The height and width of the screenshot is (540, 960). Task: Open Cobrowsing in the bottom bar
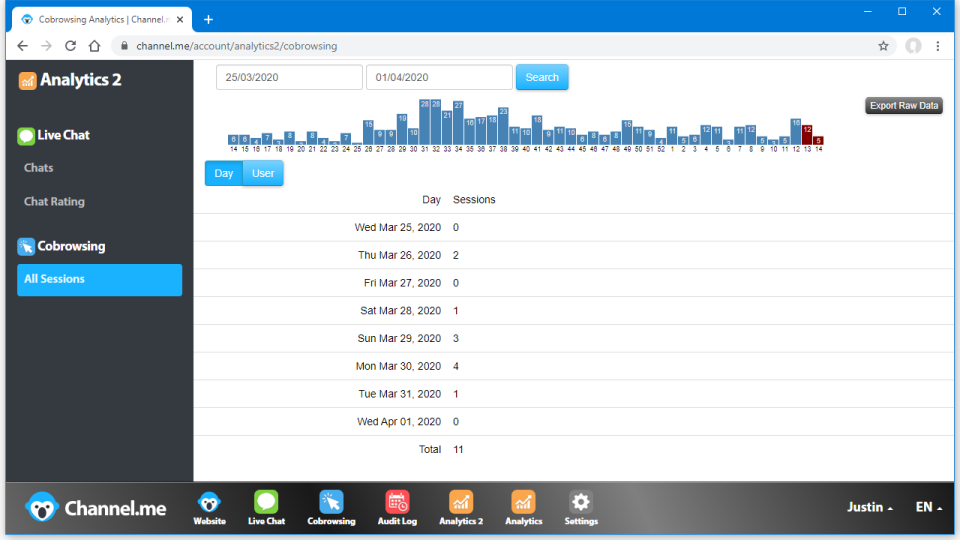(x=331, y=508)
